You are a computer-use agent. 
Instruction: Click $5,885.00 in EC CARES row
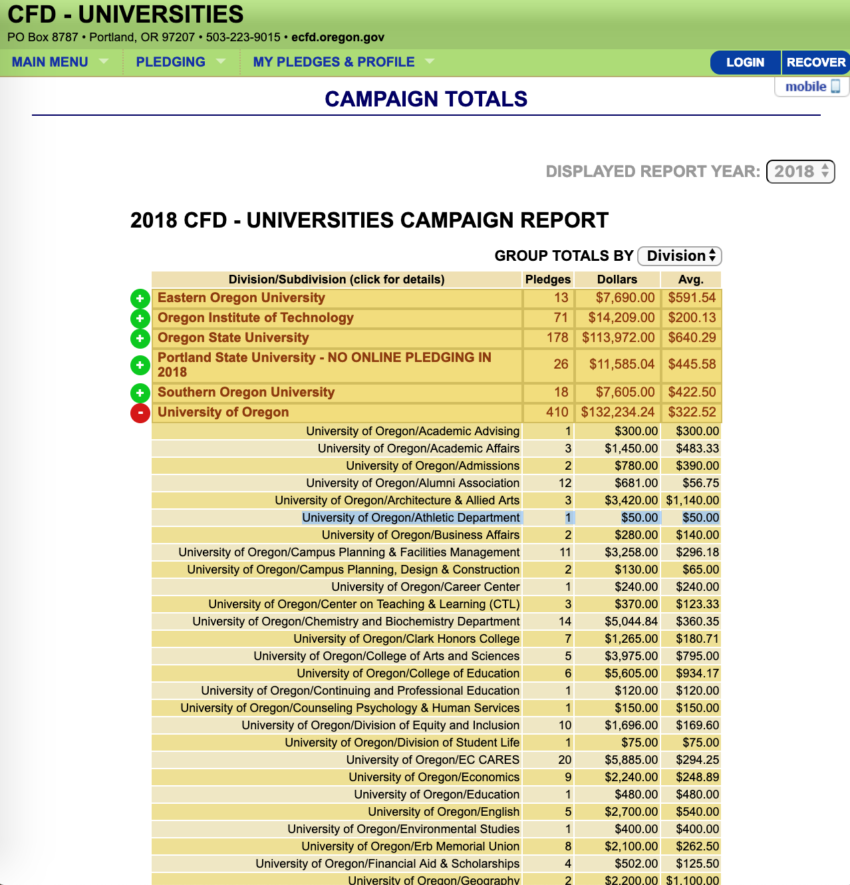coord(631,760)
